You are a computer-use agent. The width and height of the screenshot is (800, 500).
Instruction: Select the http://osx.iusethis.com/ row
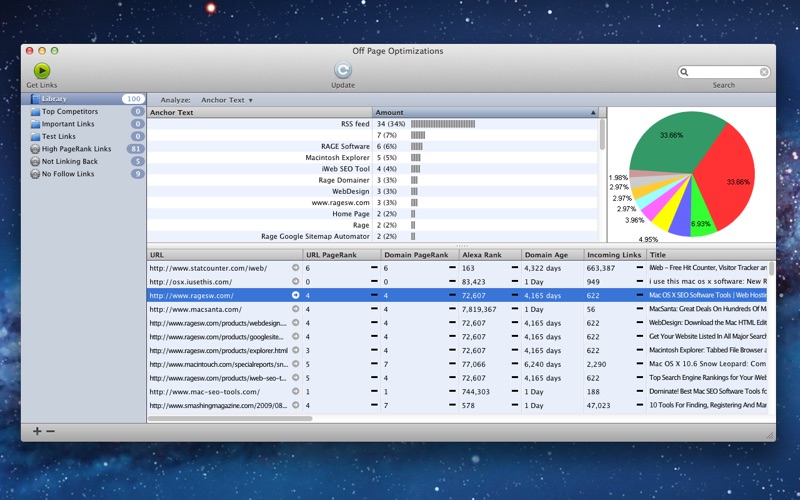[x=457, y=282]
